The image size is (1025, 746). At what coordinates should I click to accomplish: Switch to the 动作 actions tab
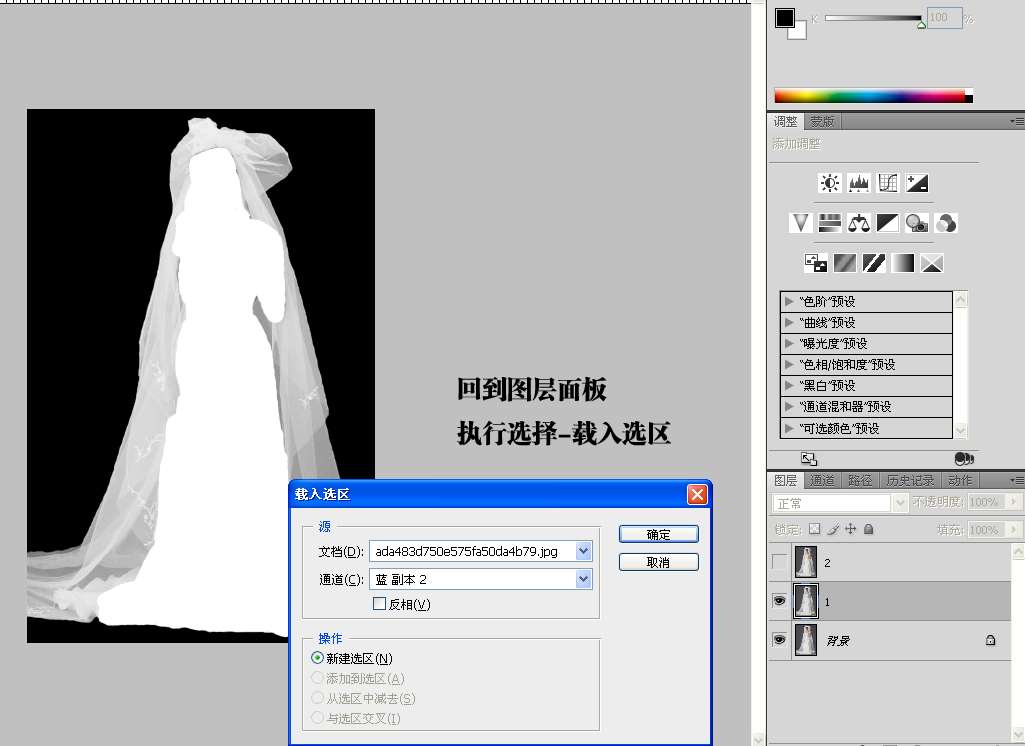pos(960,481)
